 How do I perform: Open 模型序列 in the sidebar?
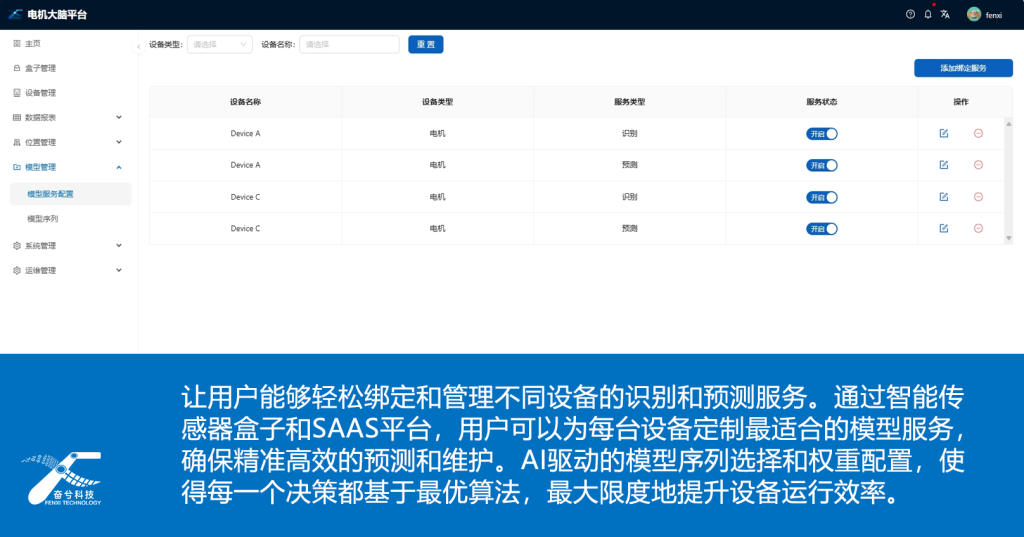(x=43, y=218)
